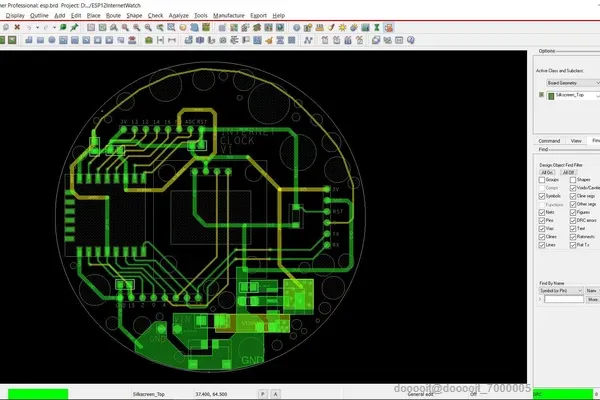Toggle the Vias checkbox off
Screen dimensions: 600x400
542,229
